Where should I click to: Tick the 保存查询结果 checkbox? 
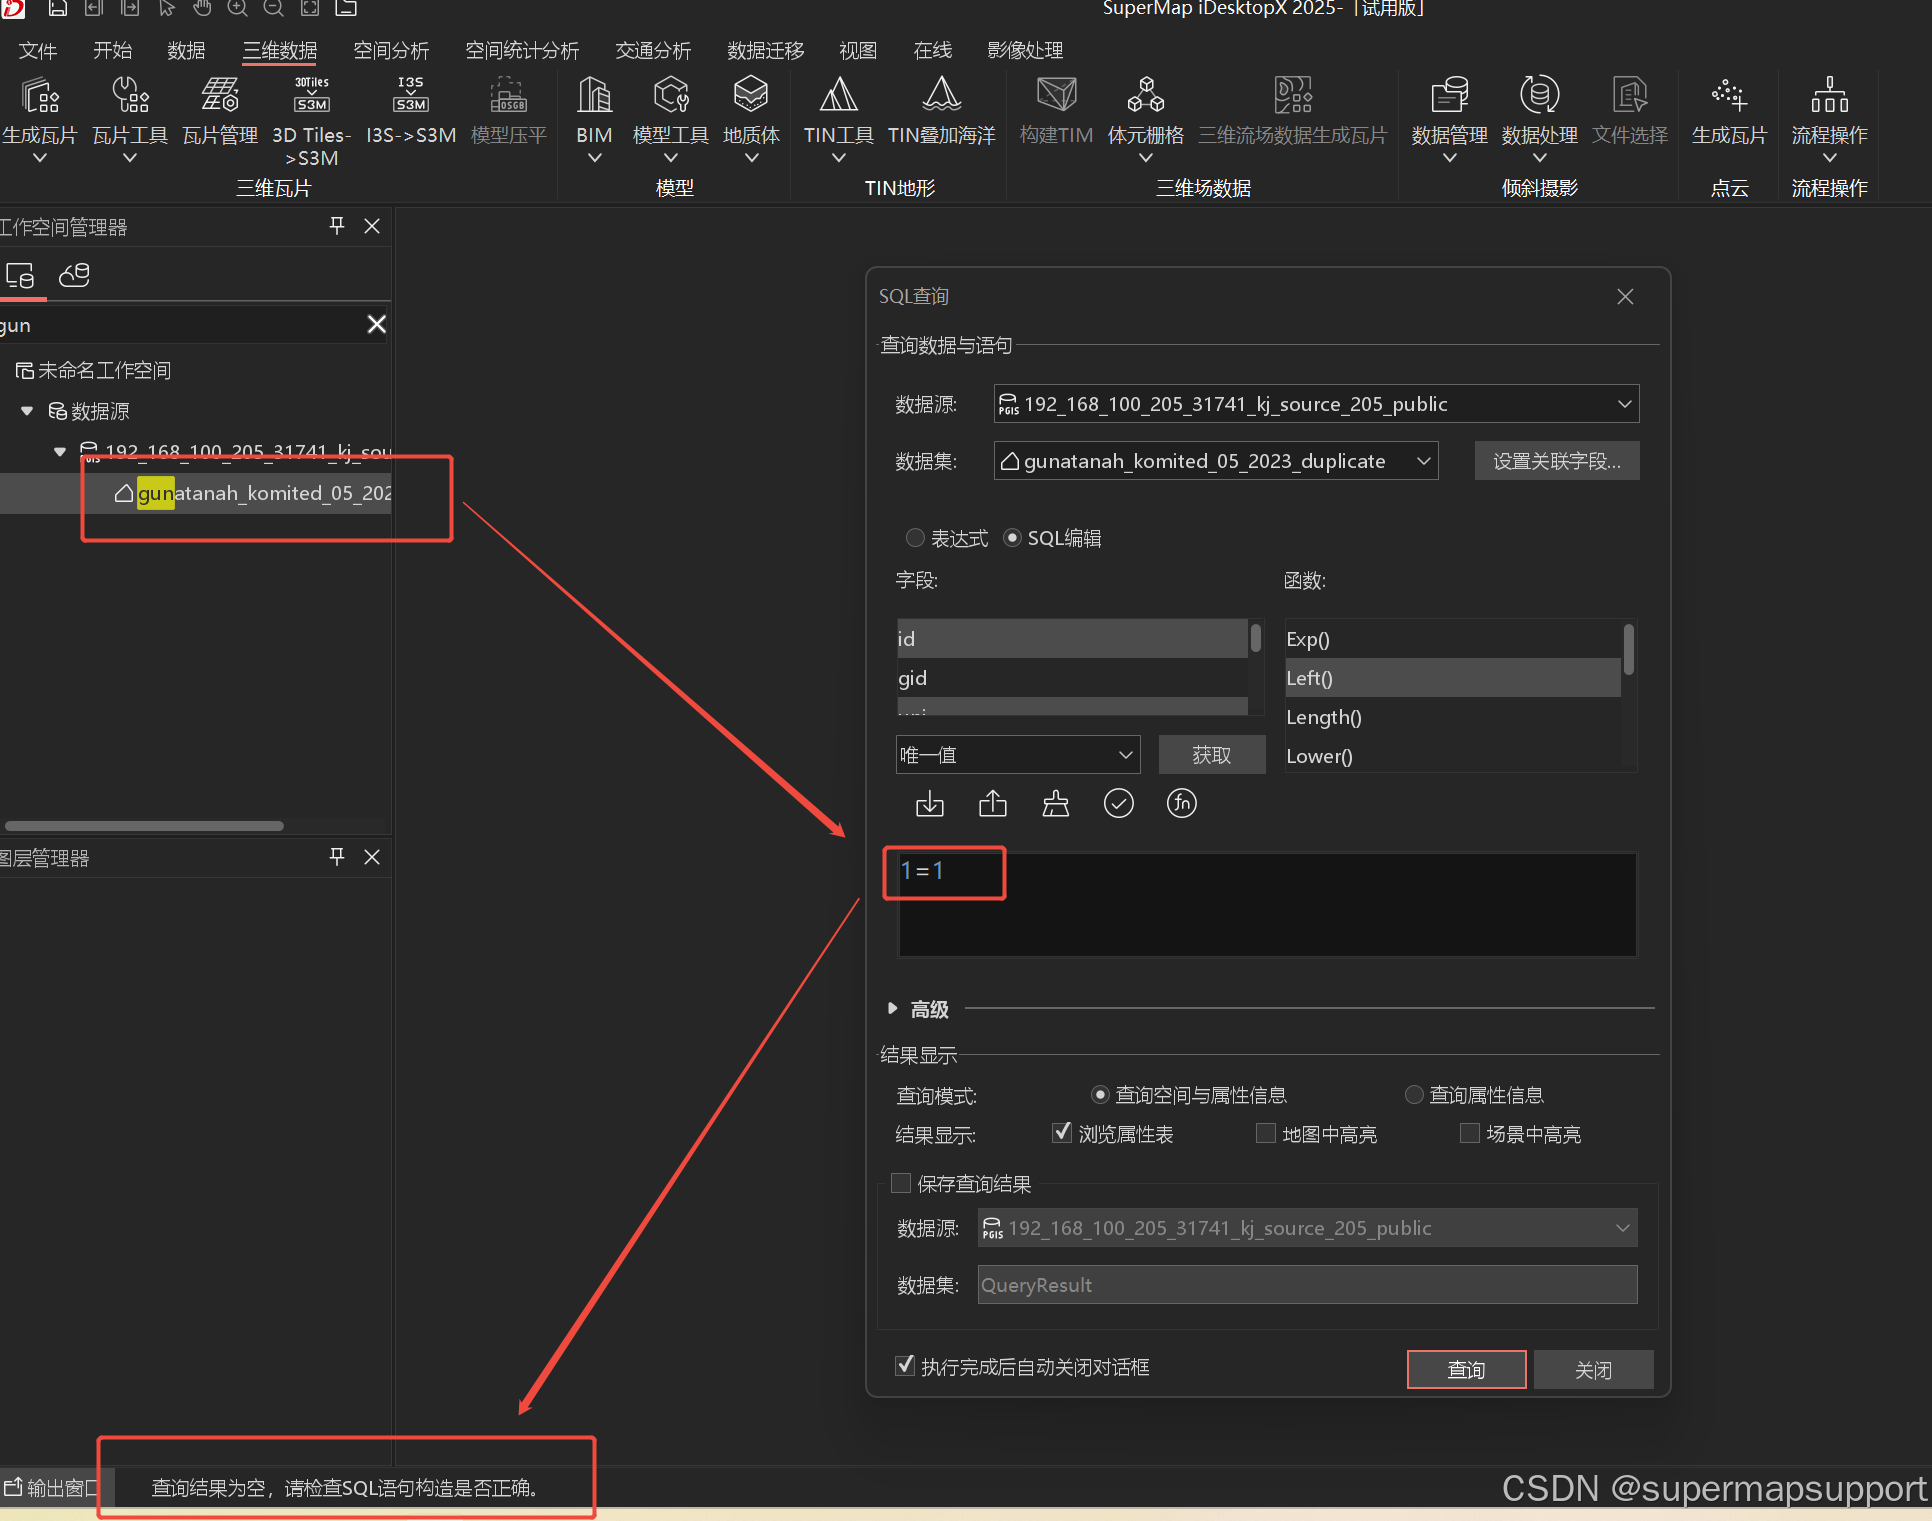[901, 1183]
